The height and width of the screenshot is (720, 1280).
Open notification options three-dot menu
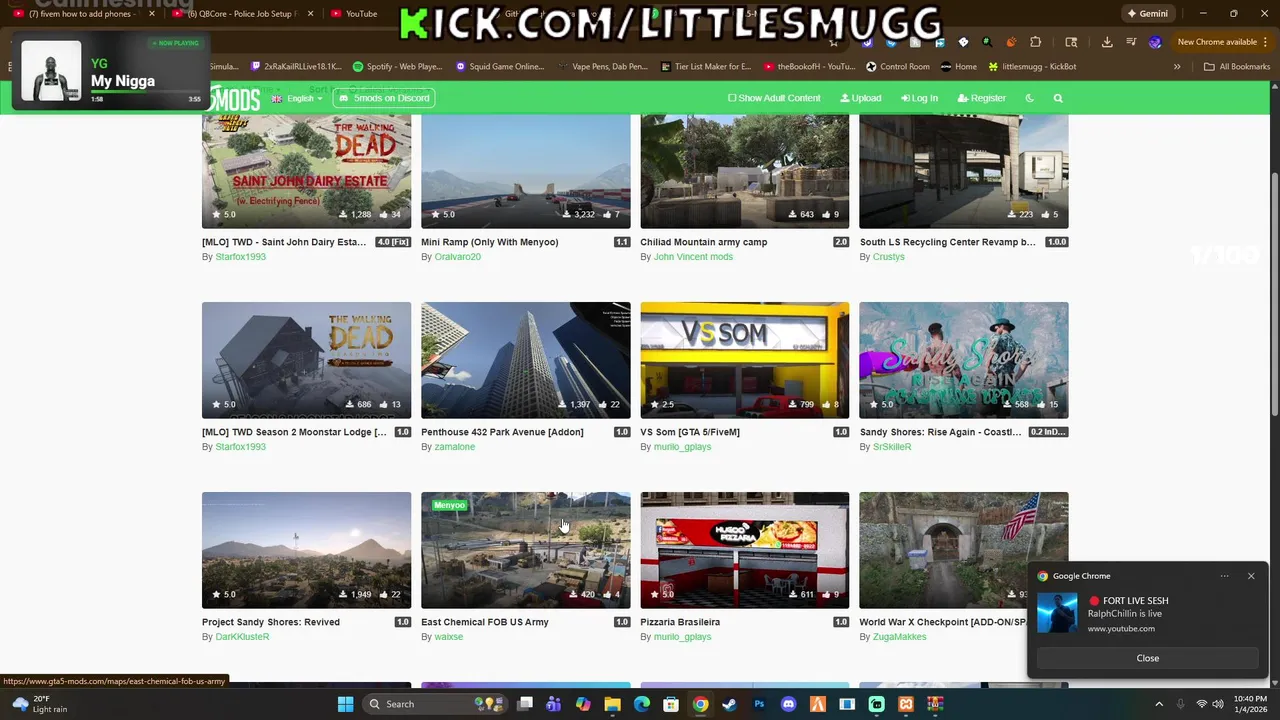coord(1224,576)
